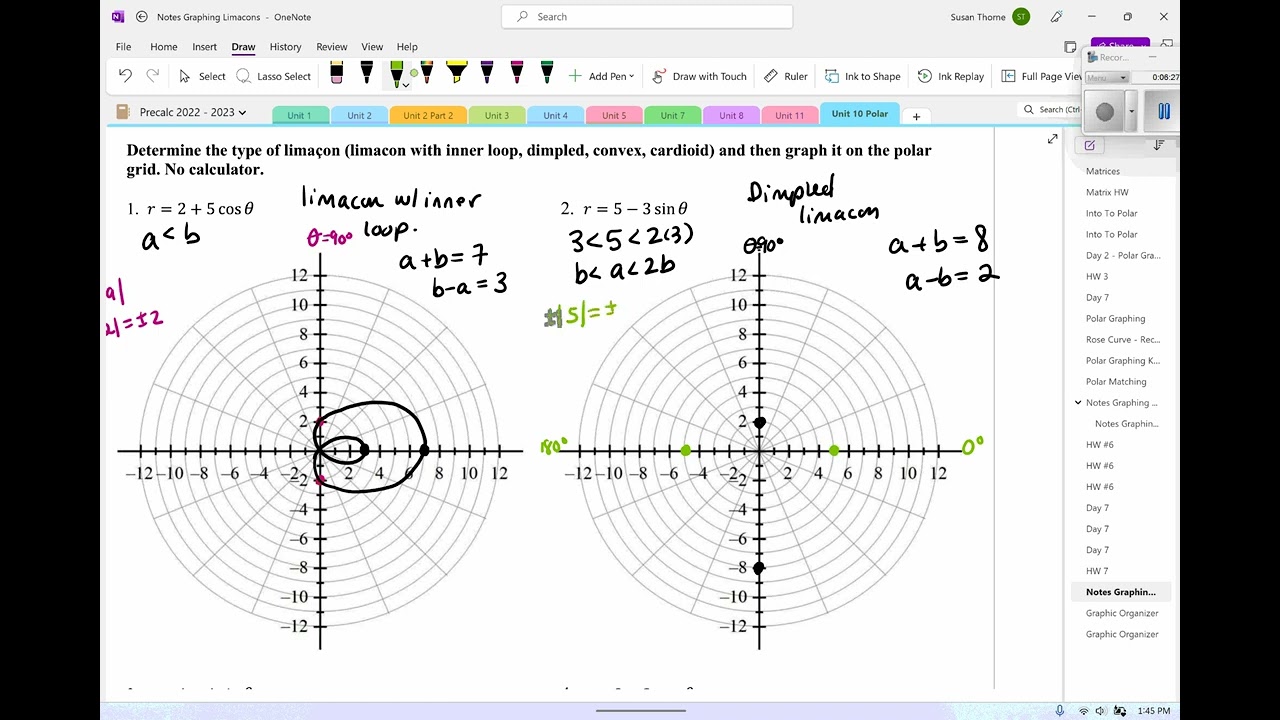Image resolution: width=1280 pixels, height=720 pixels.
Task: Select the magenta pink pen
Action: pyautogui.click(x=517, y=73)
